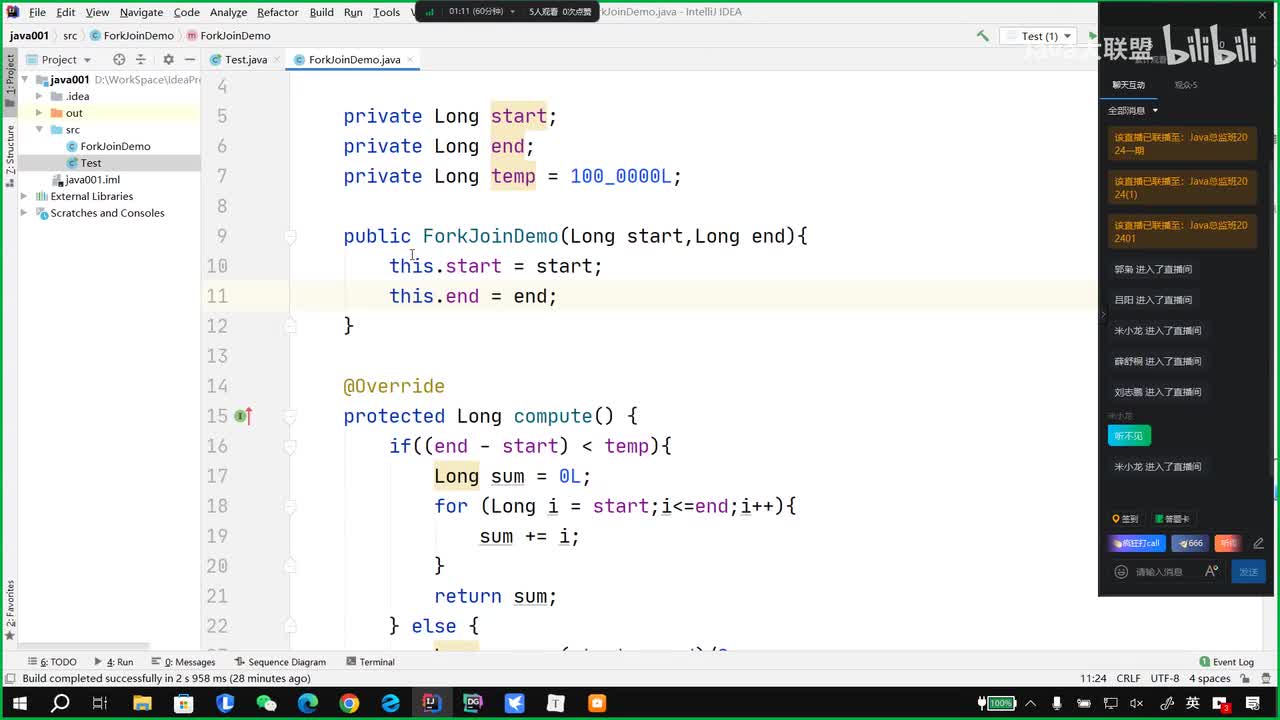Open DataGrip from the taskbar

point(473,703)
